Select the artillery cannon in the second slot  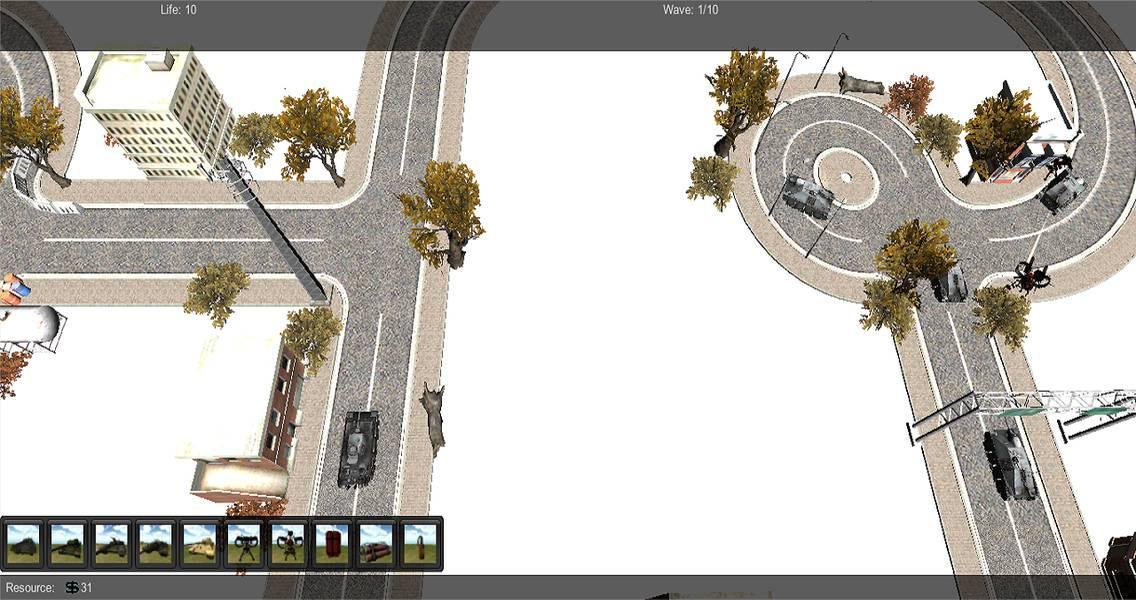pos(65,543)
